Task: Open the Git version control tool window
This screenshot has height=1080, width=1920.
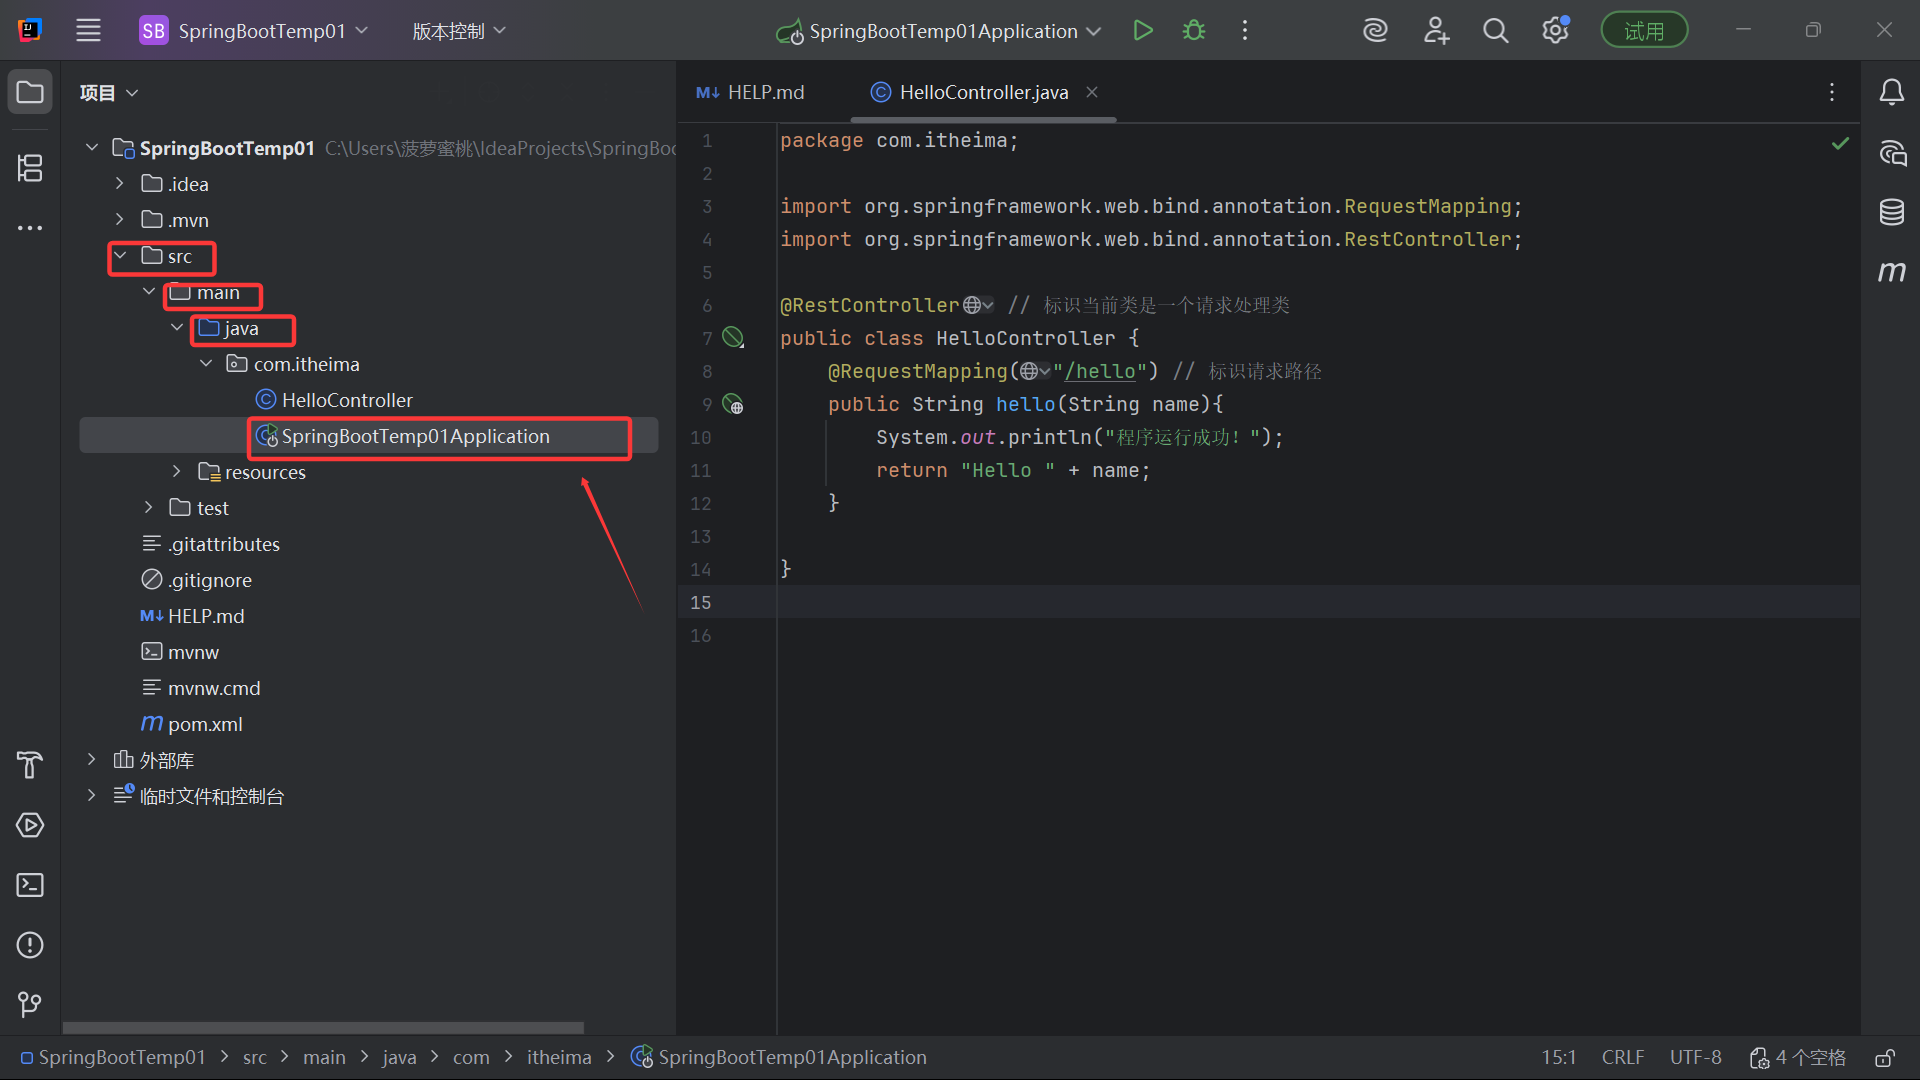Action: [30, 1004]
